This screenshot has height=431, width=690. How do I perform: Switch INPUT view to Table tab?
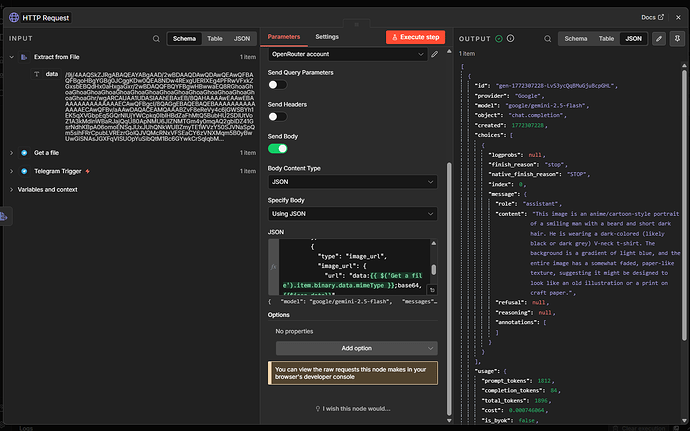point(214,38)
